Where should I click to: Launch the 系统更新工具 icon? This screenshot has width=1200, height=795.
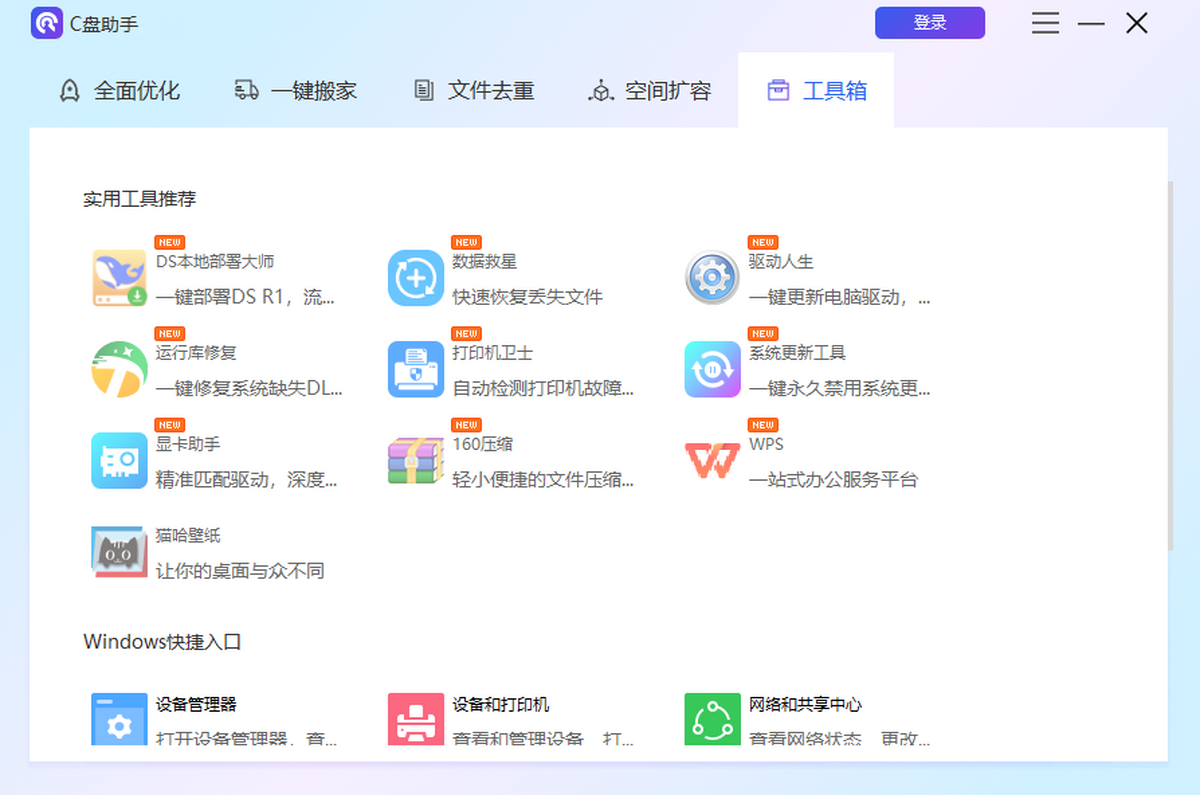tap(711, 369)
